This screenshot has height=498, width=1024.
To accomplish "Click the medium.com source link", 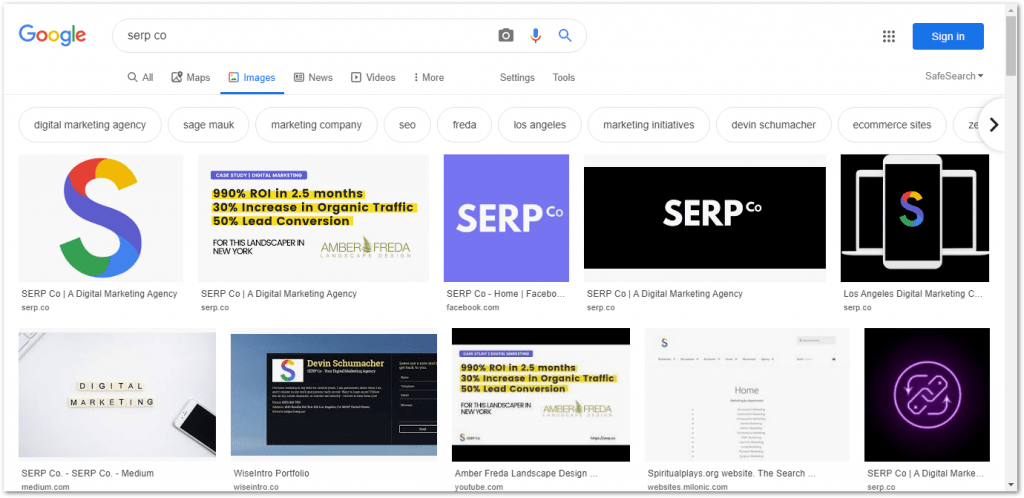I will point(45,487).
